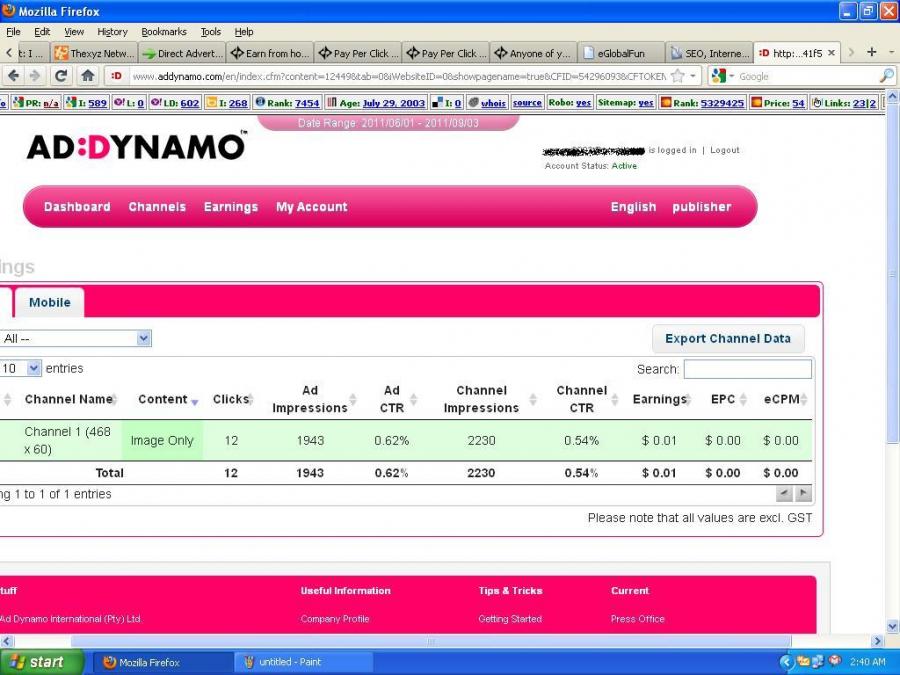The image size is (900, 675).
Task: Open the View menu
Action: point(73,32)
